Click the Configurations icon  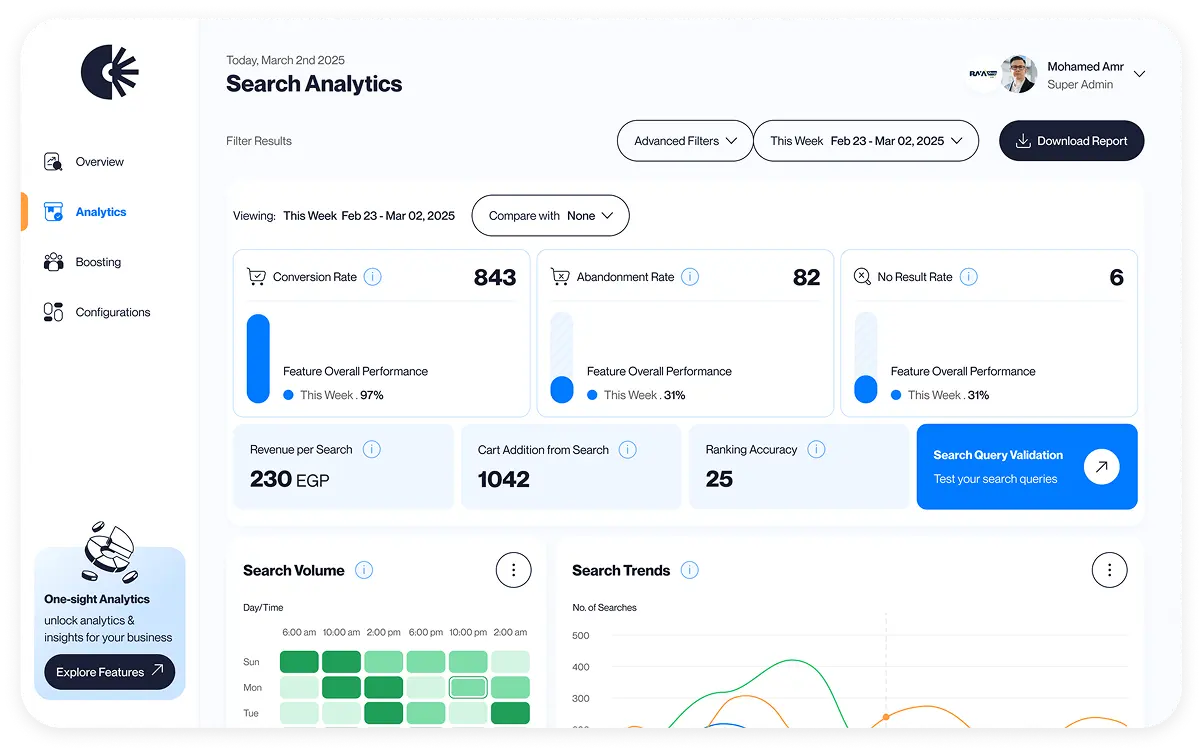53,311
